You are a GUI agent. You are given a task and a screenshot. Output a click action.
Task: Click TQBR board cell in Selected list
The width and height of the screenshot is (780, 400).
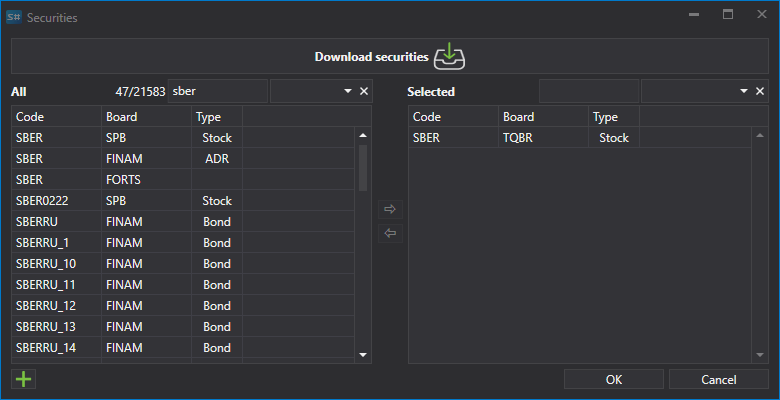[544, 137]
